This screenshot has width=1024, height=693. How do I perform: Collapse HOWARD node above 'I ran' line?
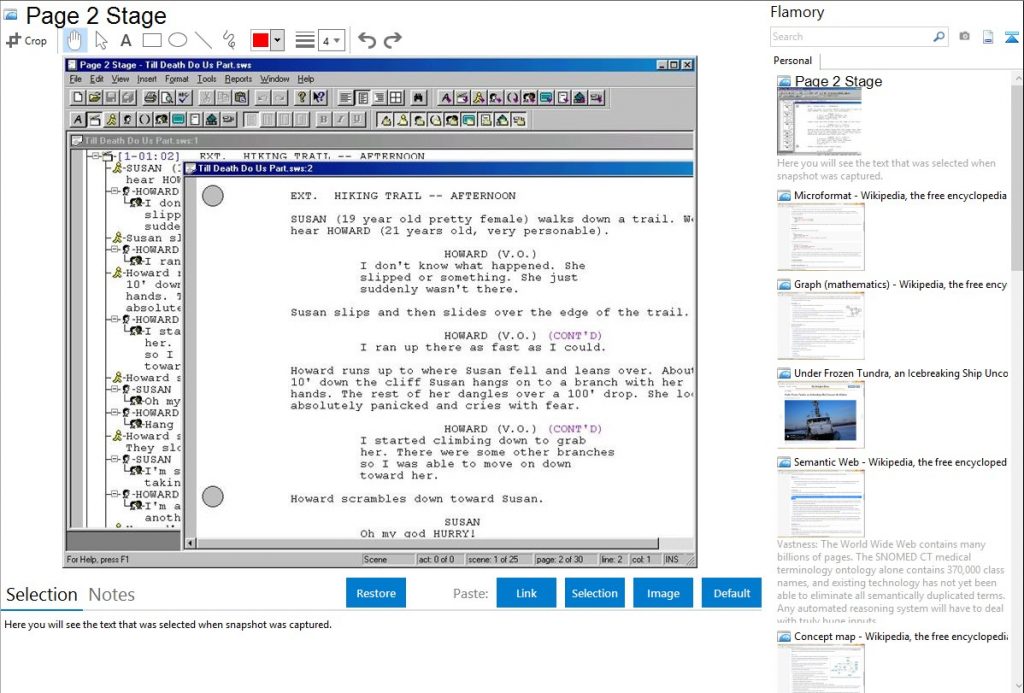pos(115,250)
